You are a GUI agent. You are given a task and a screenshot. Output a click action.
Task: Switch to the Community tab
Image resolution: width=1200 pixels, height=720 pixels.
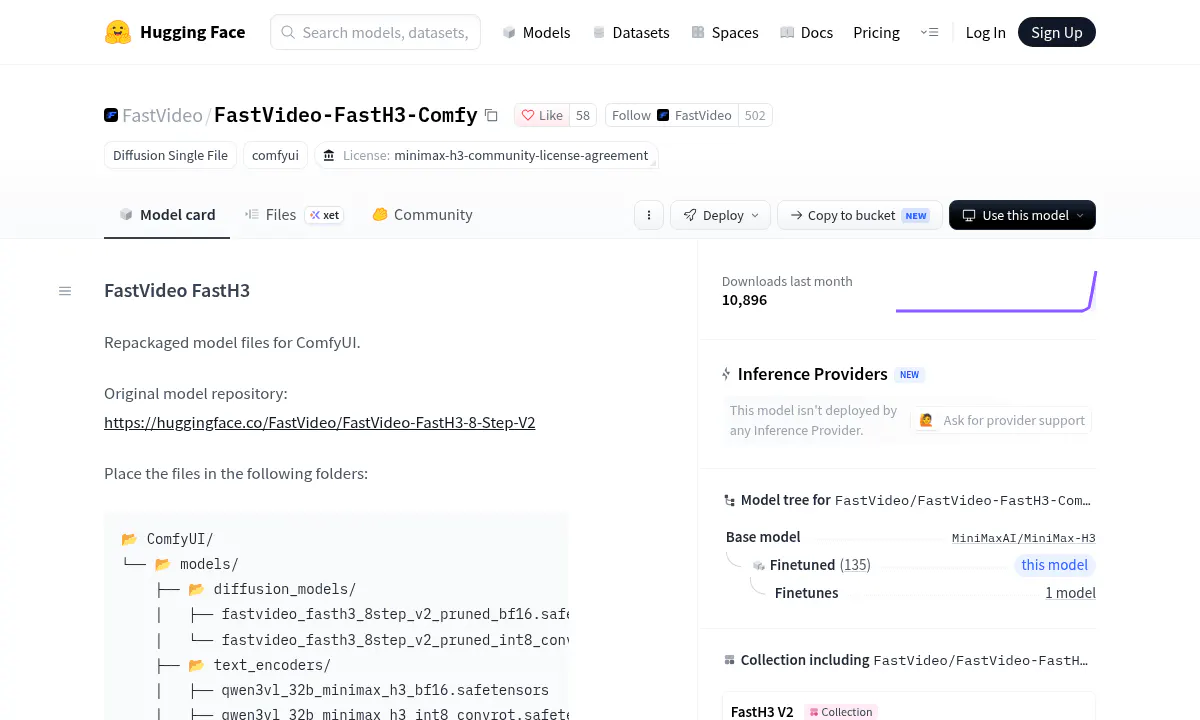click(422, 214)
